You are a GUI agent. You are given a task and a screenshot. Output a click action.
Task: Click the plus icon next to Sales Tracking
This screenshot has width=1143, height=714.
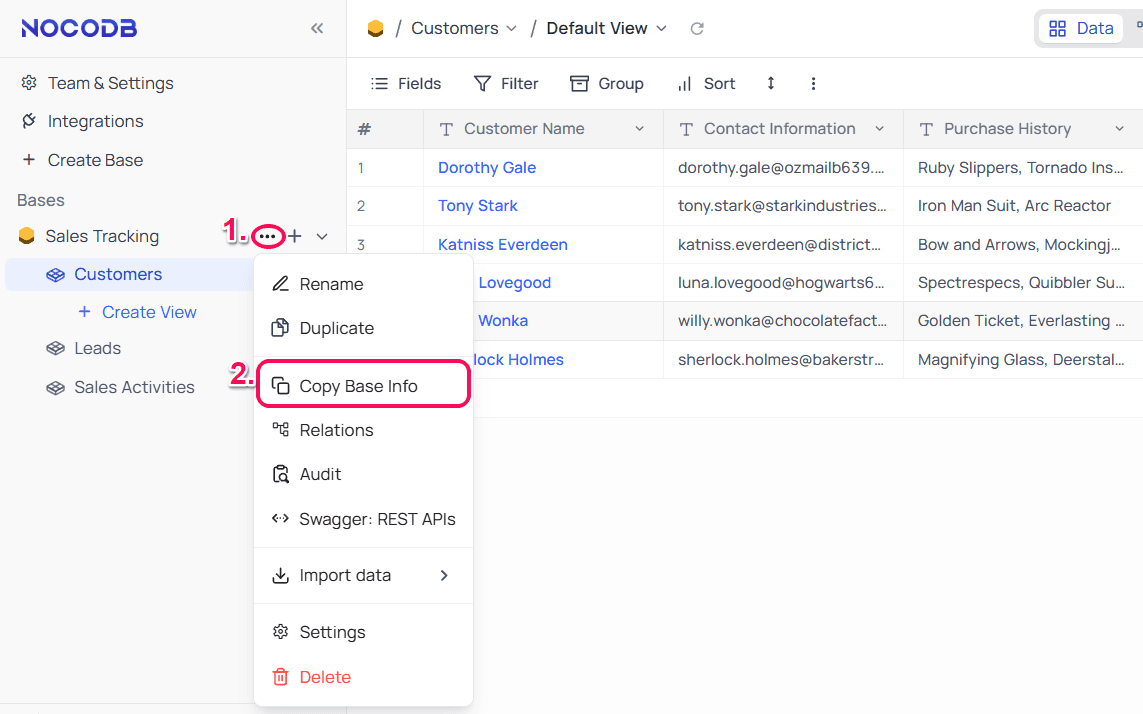295,236
